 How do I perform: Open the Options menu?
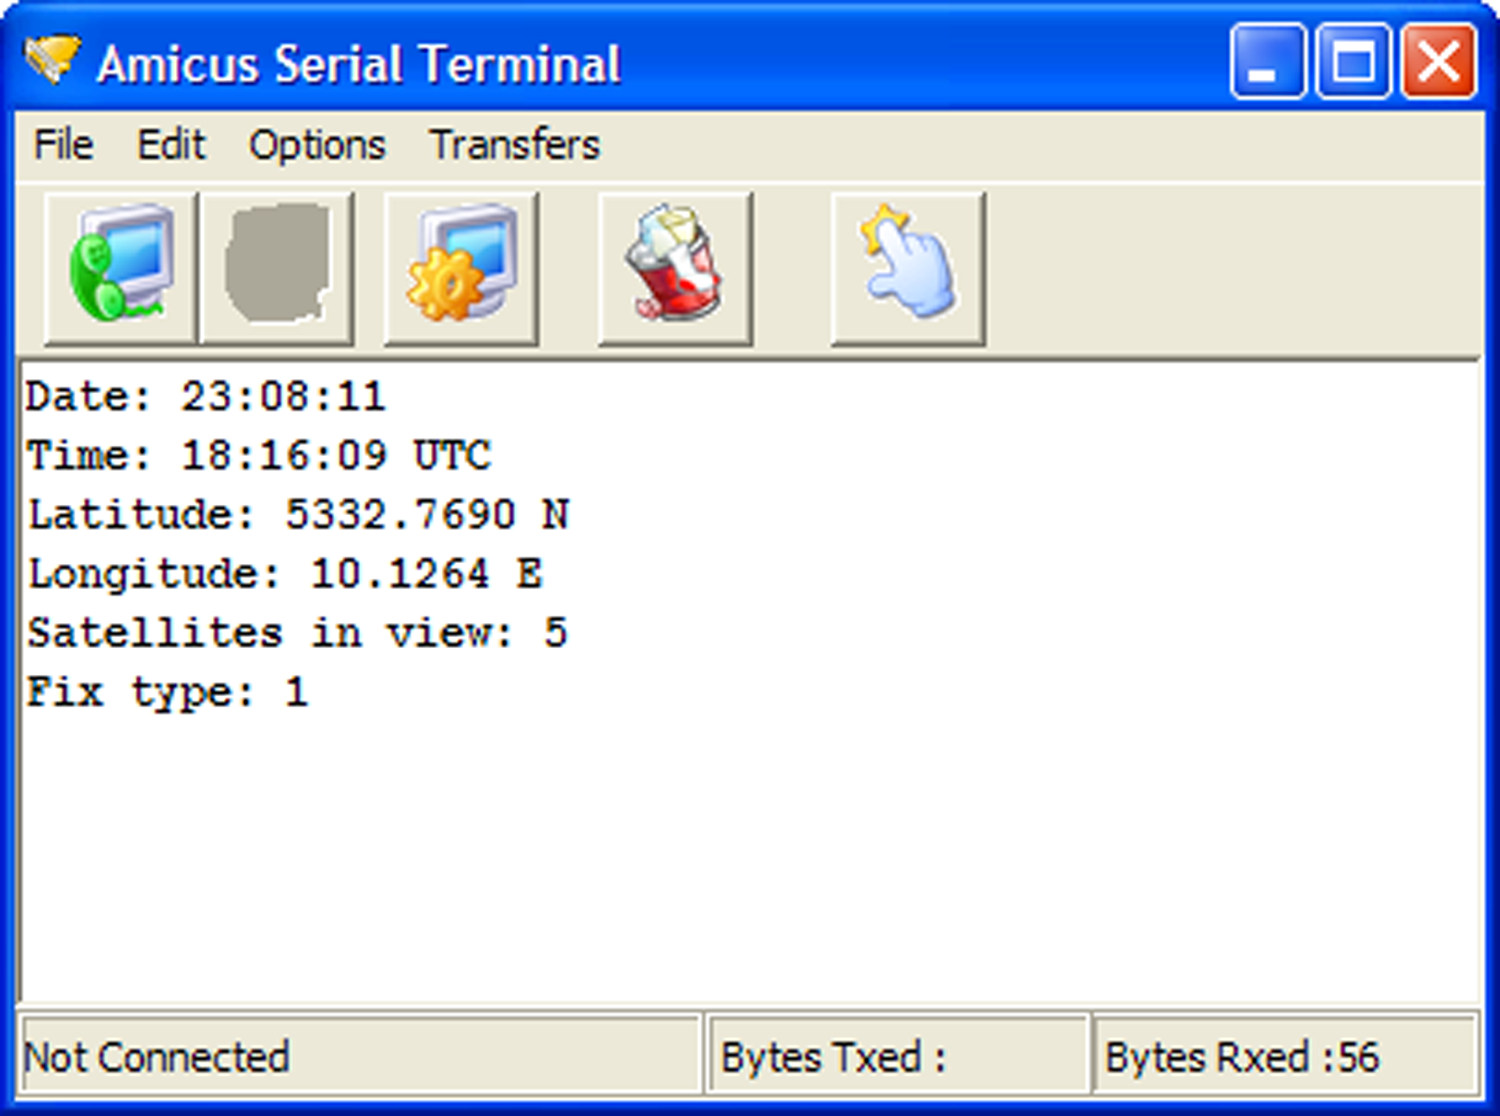coord(317,145)
